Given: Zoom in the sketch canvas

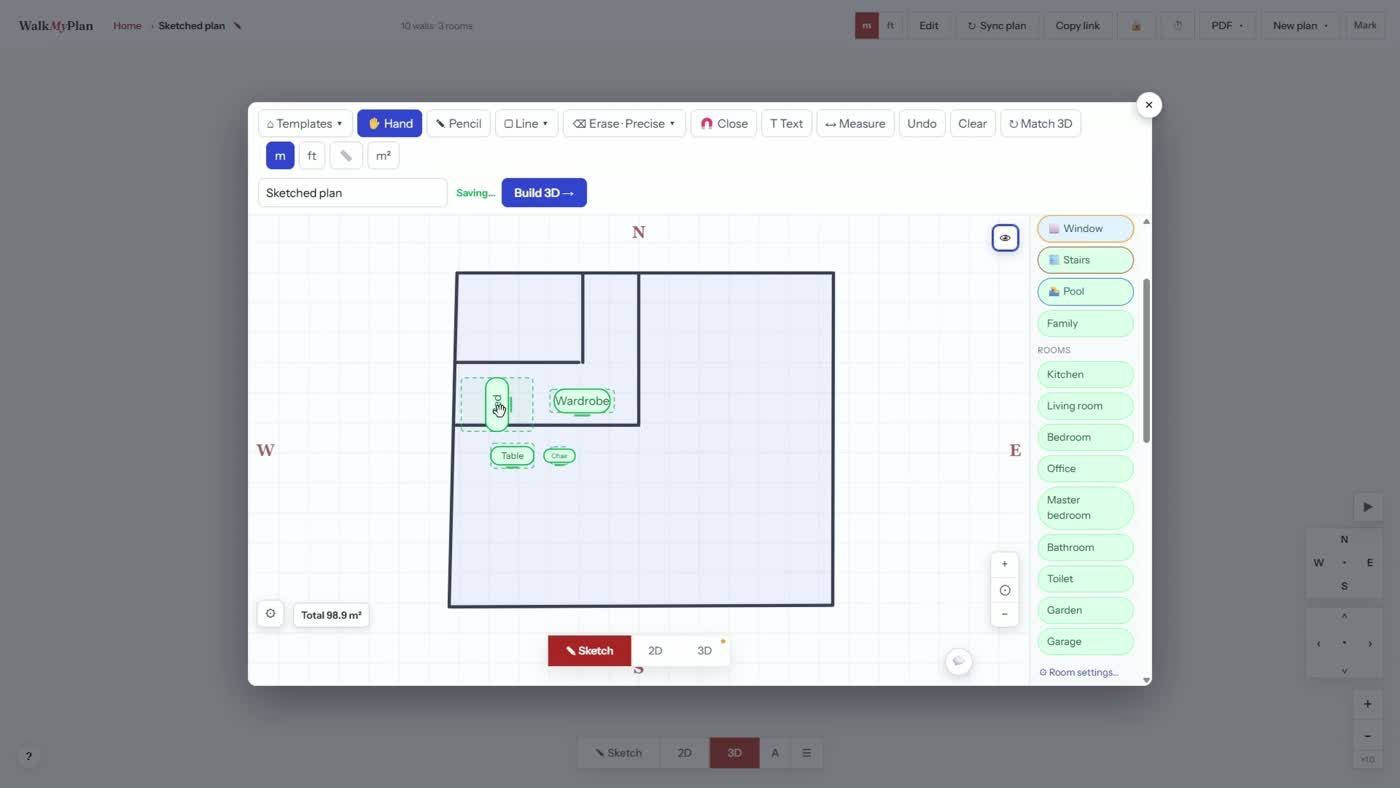Looking at the screenshot, I should [x=1005, y=564].
